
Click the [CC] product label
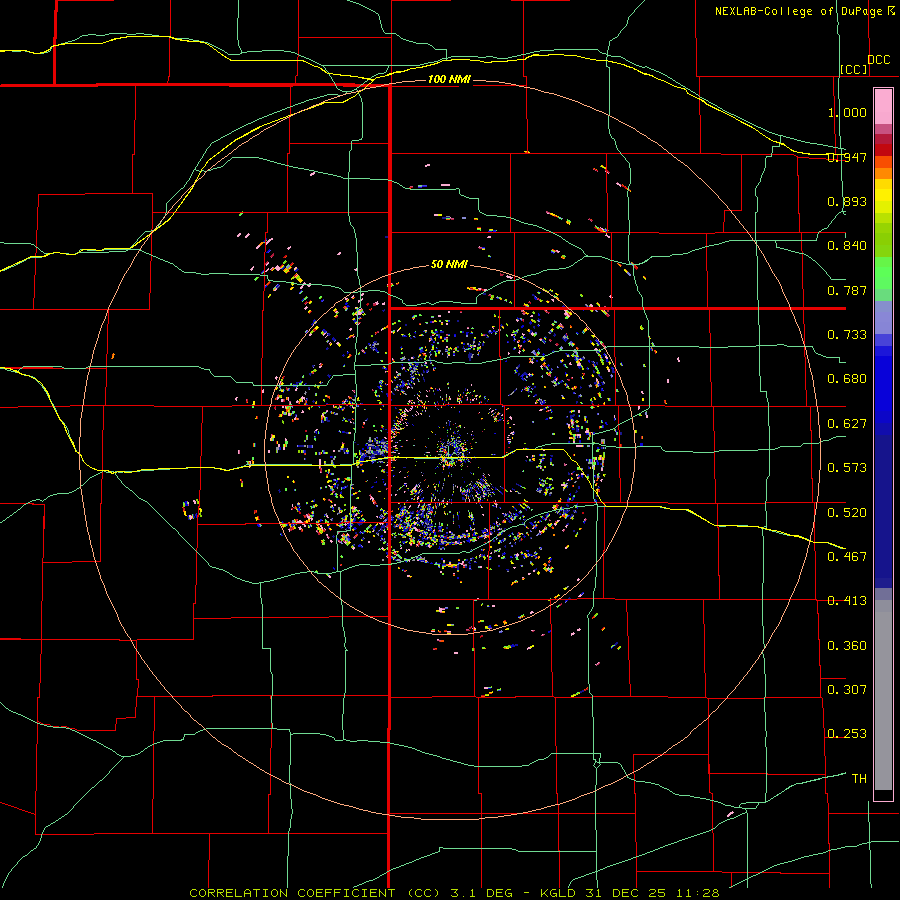tap(854, 69)
